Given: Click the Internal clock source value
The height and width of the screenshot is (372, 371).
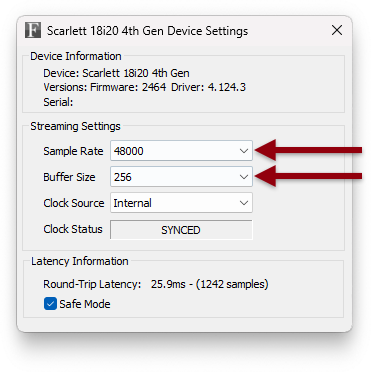Looking at the screenshot, I should point(133,203).
